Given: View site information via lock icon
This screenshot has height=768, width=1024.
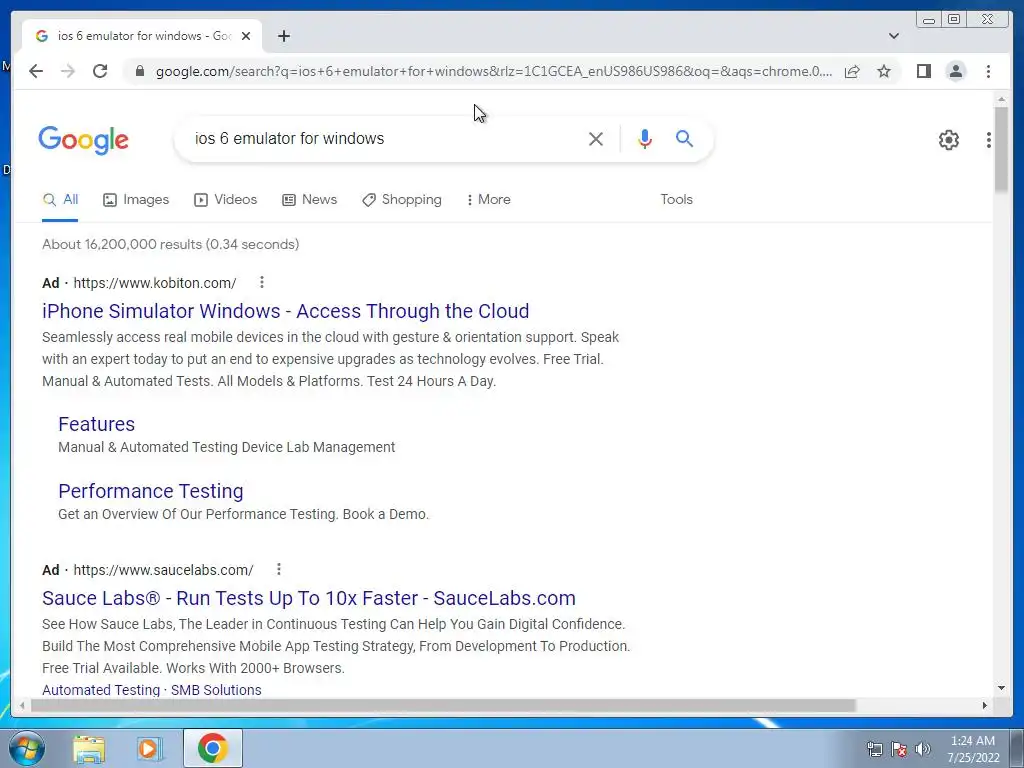Looking at the screenshot, I should (140, 71).
